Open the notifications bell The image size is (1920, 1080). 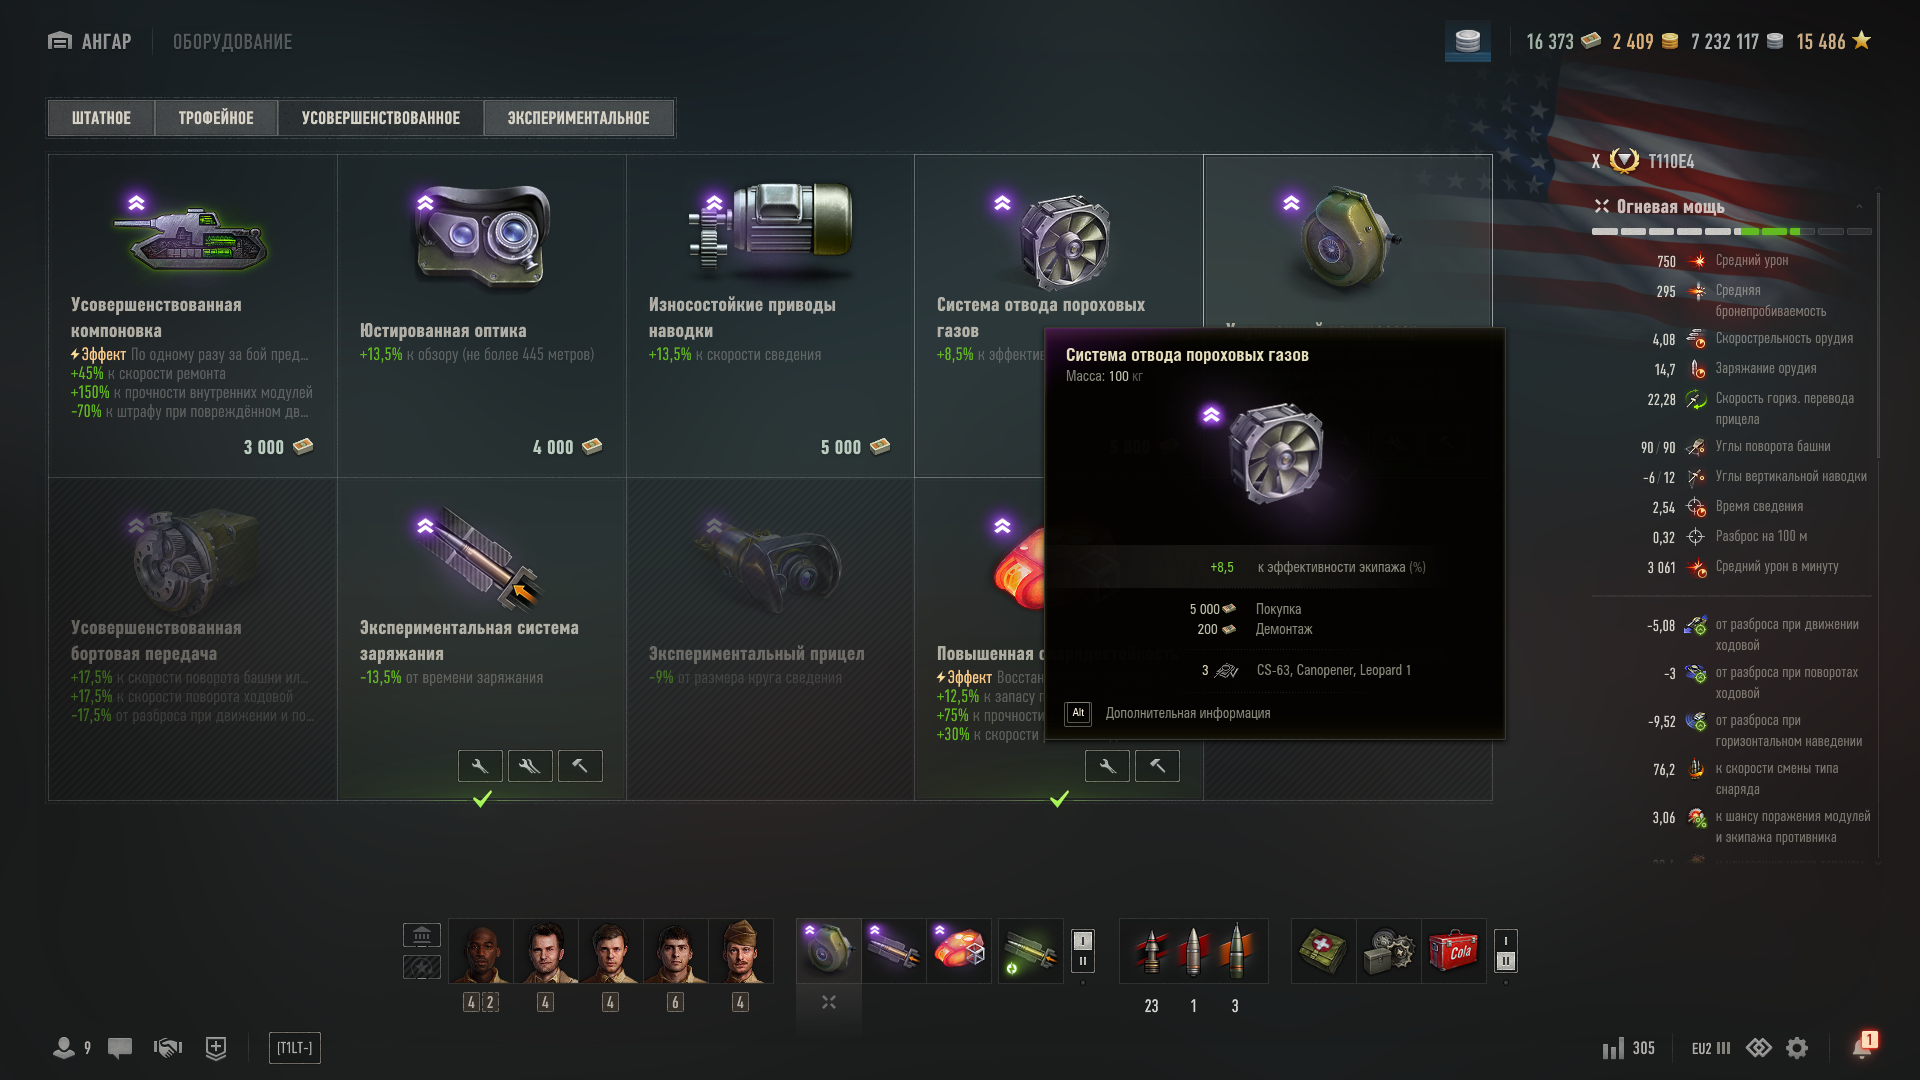[1862, 1046]
